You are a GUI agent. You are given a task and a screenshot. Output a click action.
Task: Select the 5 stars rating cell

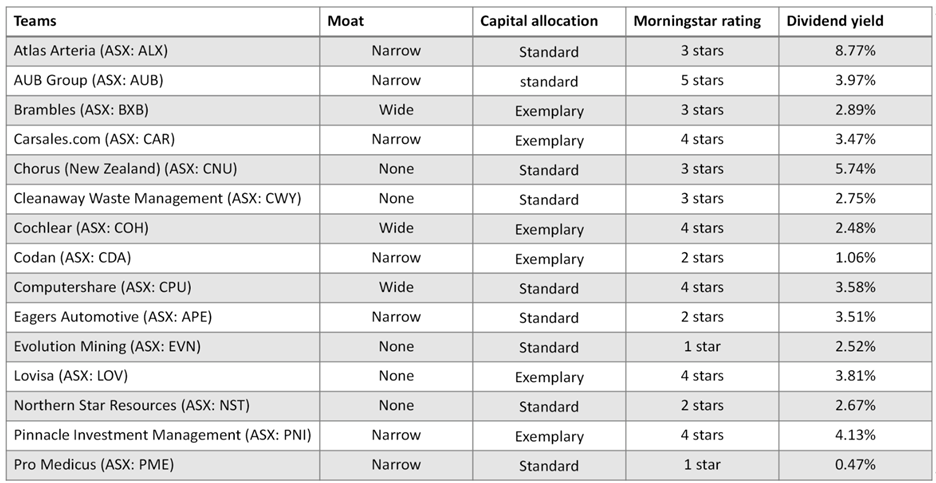(701, 80)
